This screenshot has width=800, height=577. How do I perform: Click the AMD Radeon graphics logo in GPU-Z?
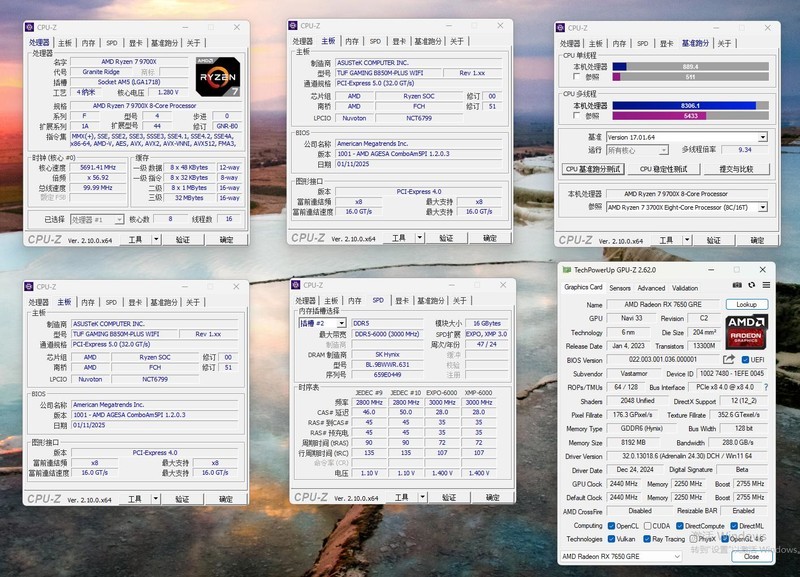744,332
